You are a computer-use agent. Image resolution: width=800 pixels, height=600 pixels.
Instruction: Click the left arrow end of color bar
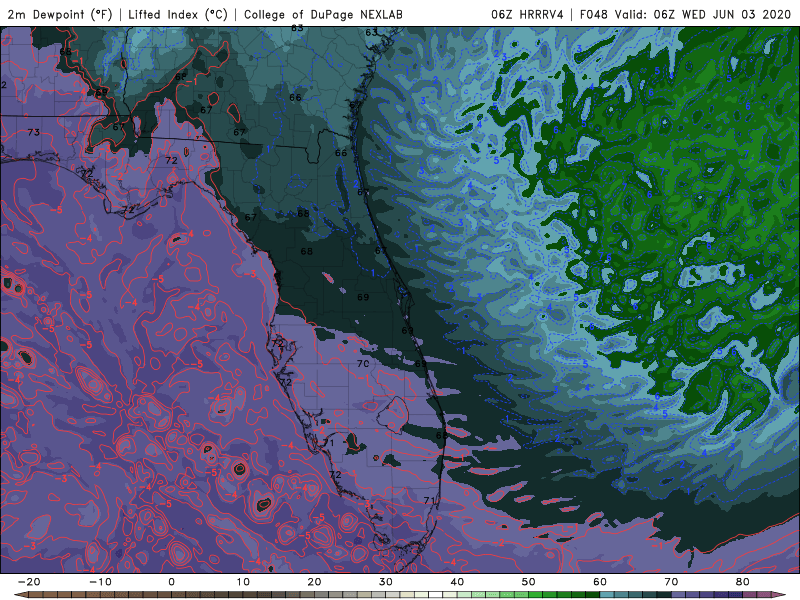pos(20,595)
